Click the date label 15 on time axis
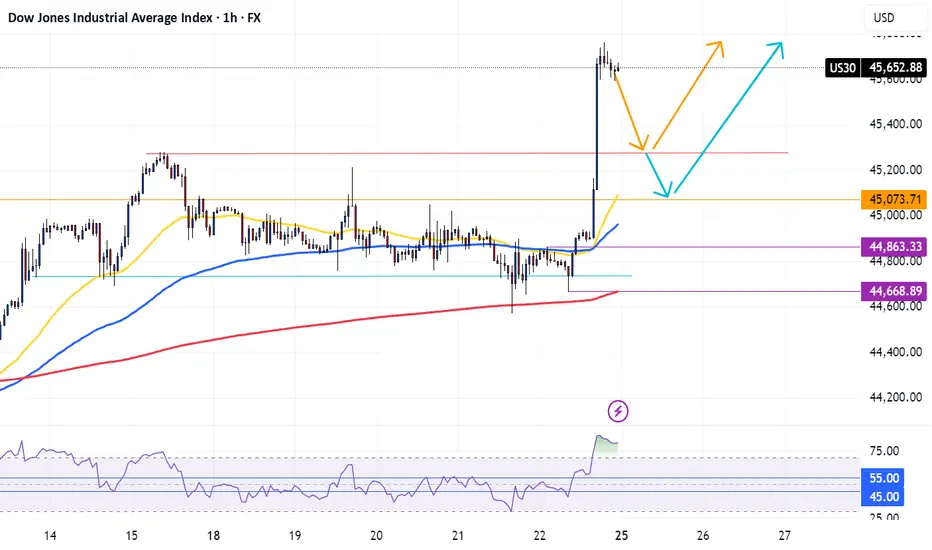Image resolution: width=932 pixels, height=550 pixels. [x=131, y=536]
